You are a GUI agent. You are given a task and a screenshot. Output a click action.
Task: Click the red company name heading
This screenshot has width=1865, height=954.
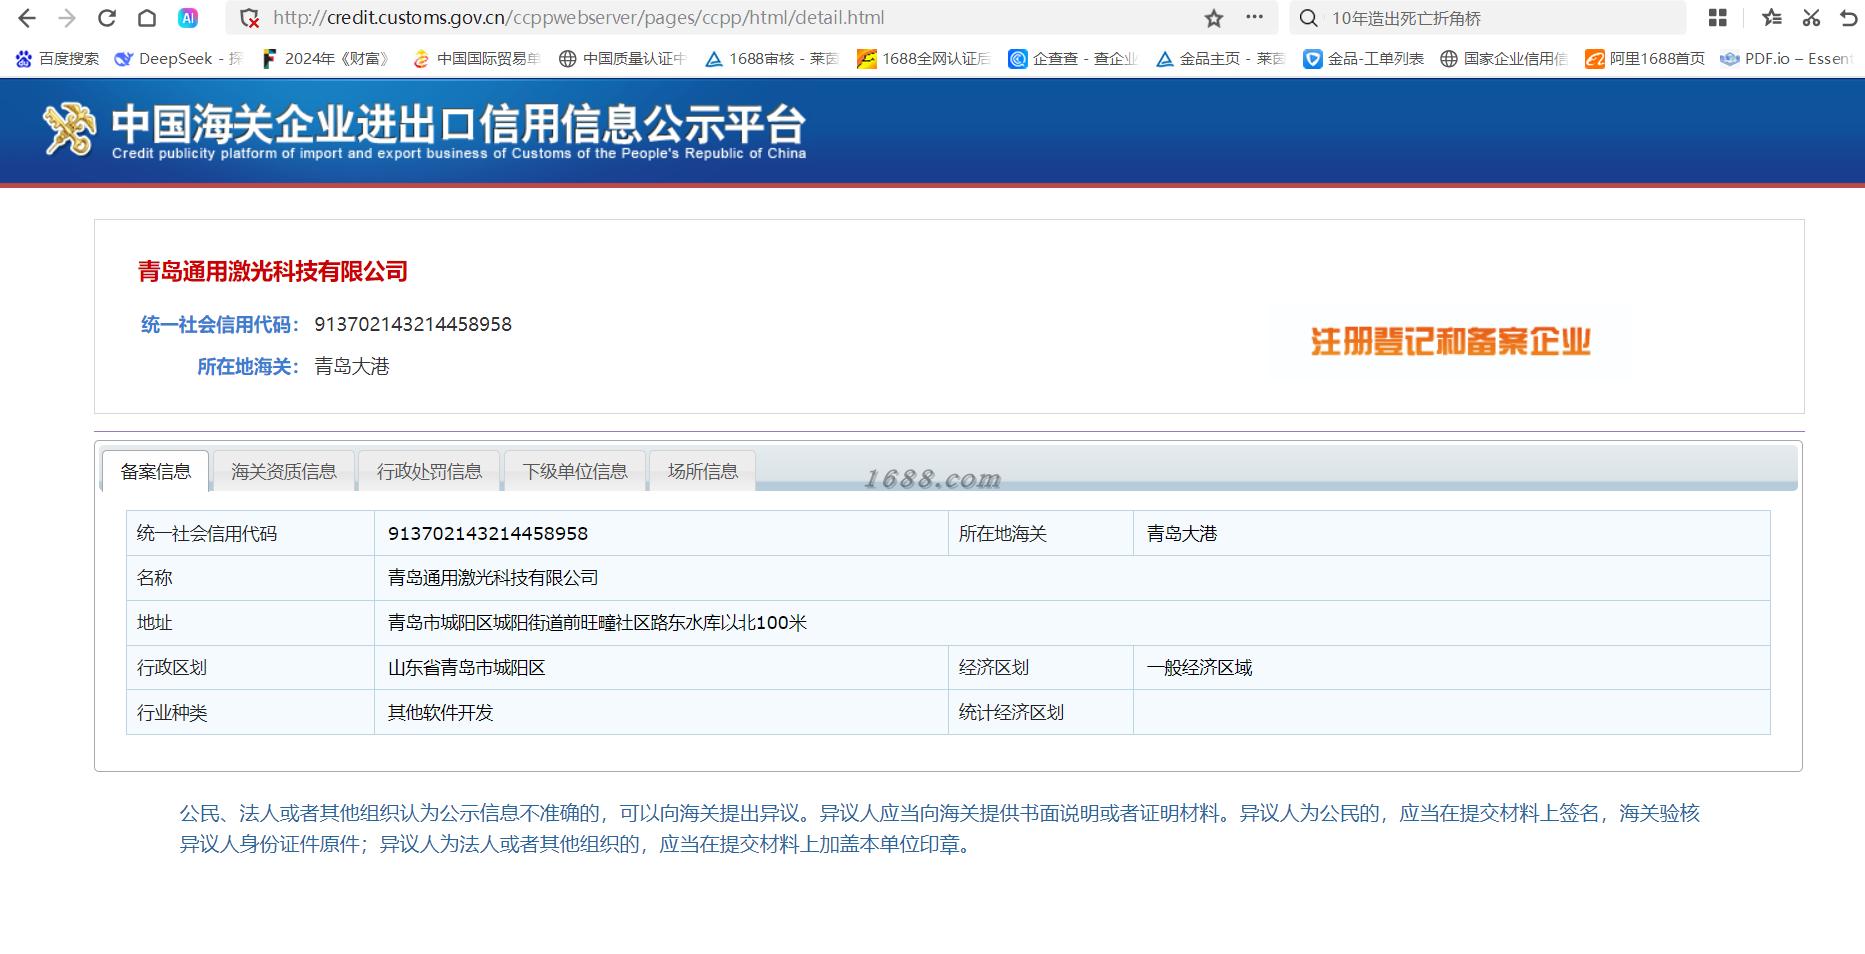click(273, 271)
